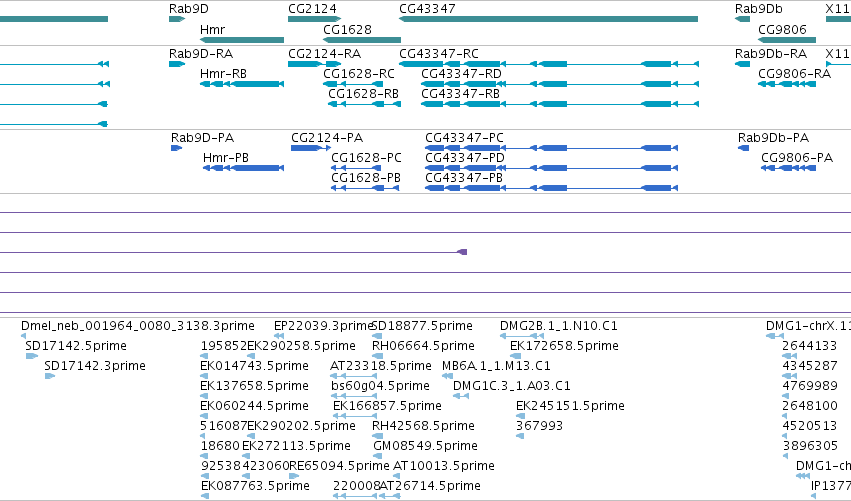Select the SD18877.5prime EST label
Image resolution: width=851 pixels, height=501 pixels.
click(x=422, y=326)
